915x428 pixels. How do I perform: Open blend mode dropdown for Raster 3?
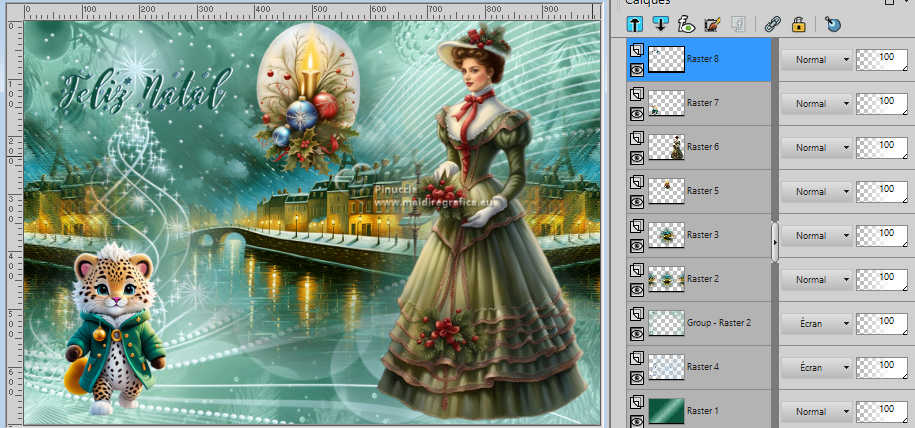[x=816, y=236]
